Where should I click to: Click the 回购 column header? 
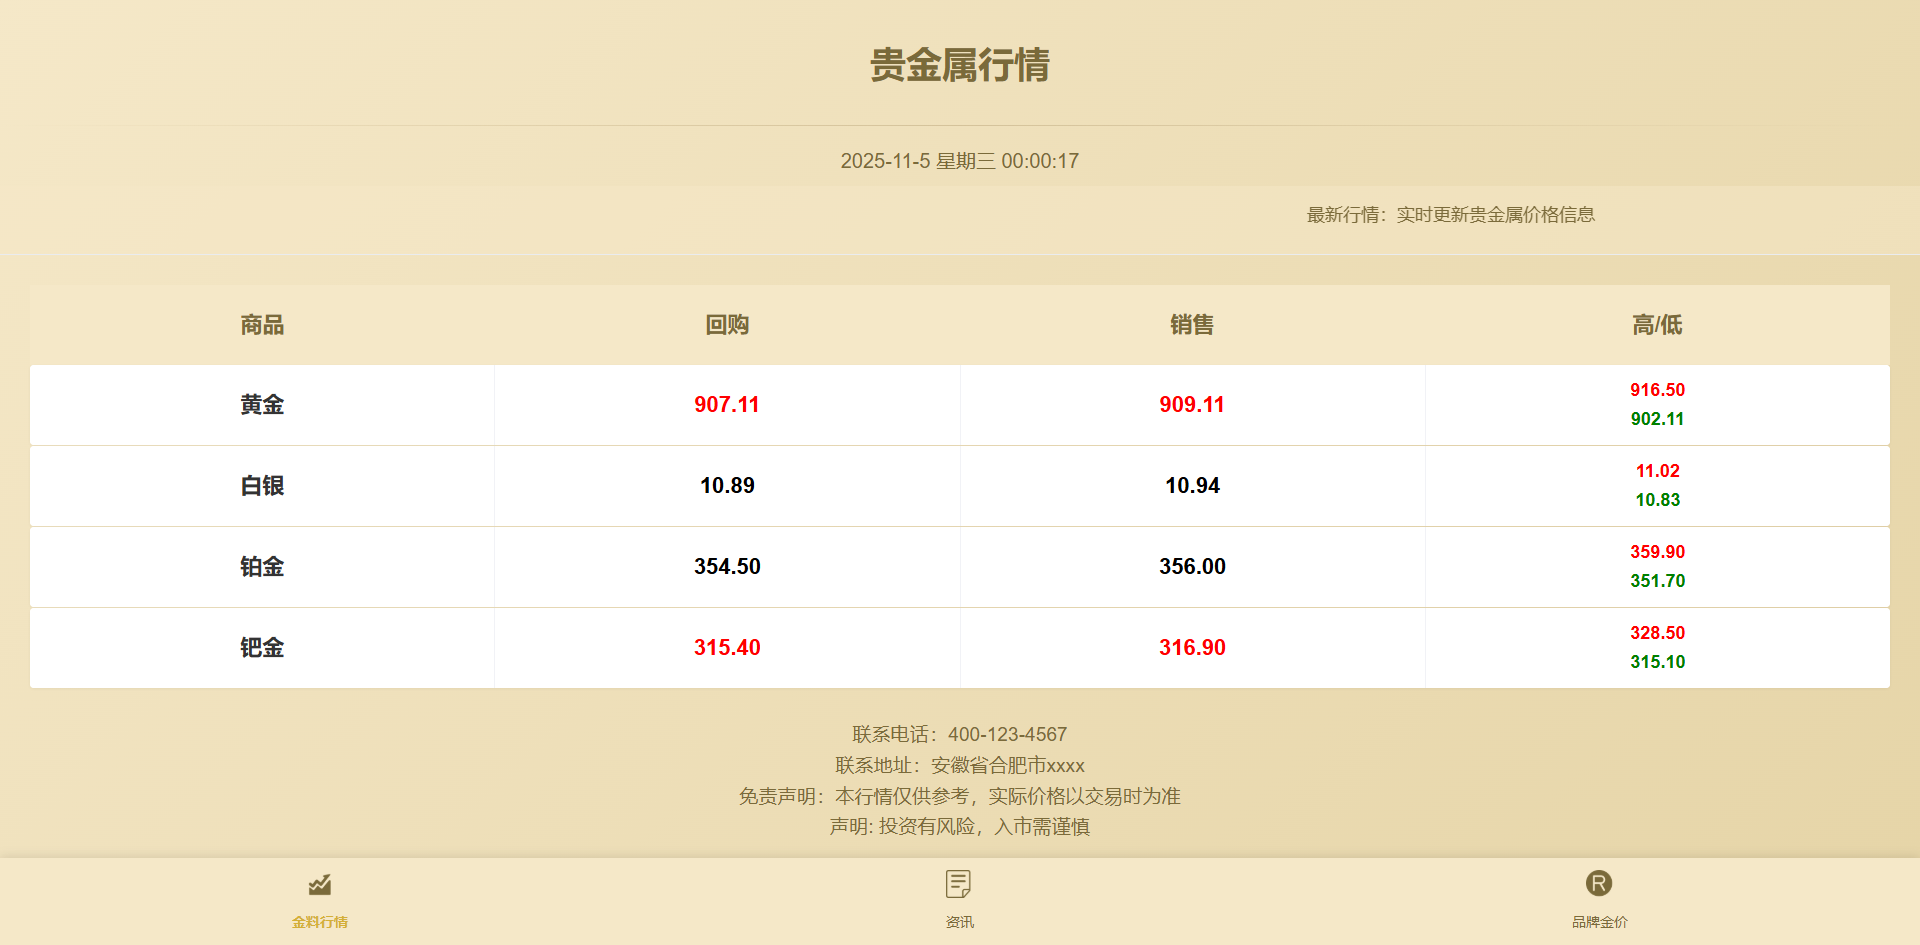(x=727, y=324)
